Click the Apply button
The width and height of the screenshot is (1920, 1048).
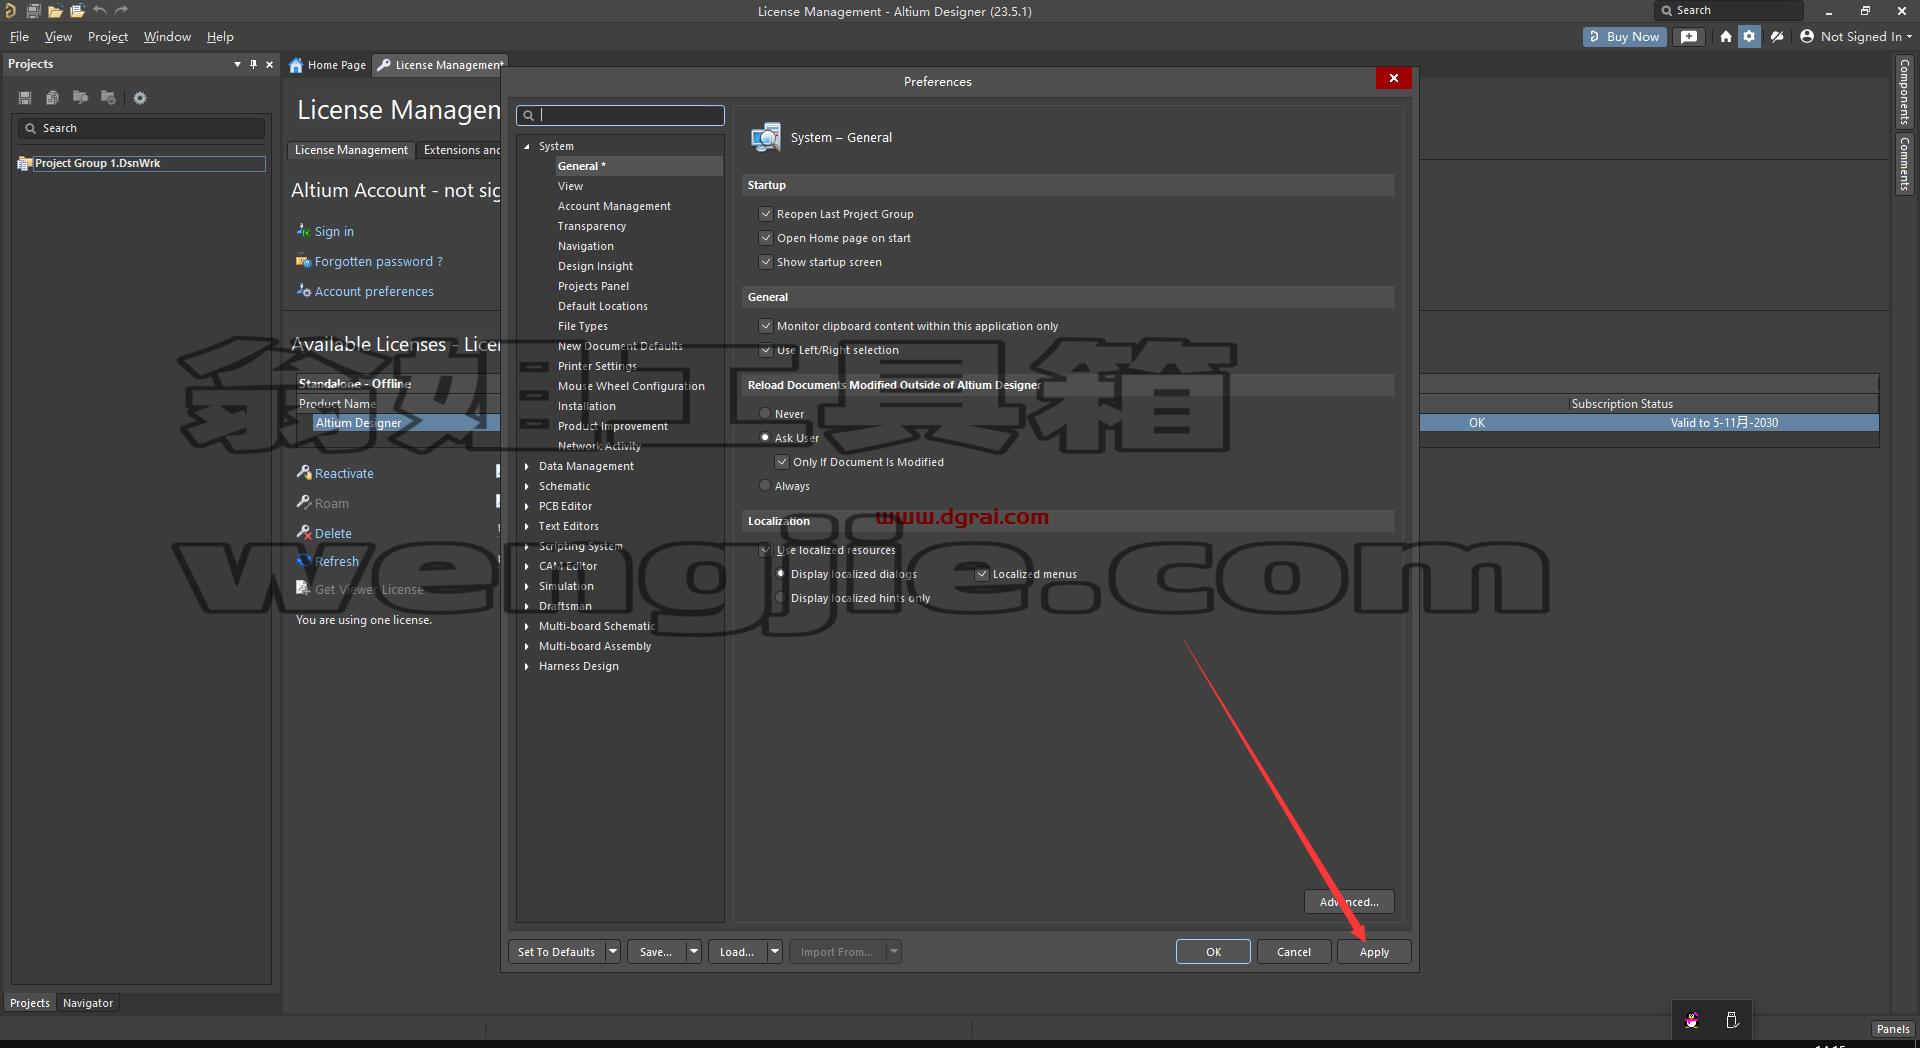point(1374,952)
